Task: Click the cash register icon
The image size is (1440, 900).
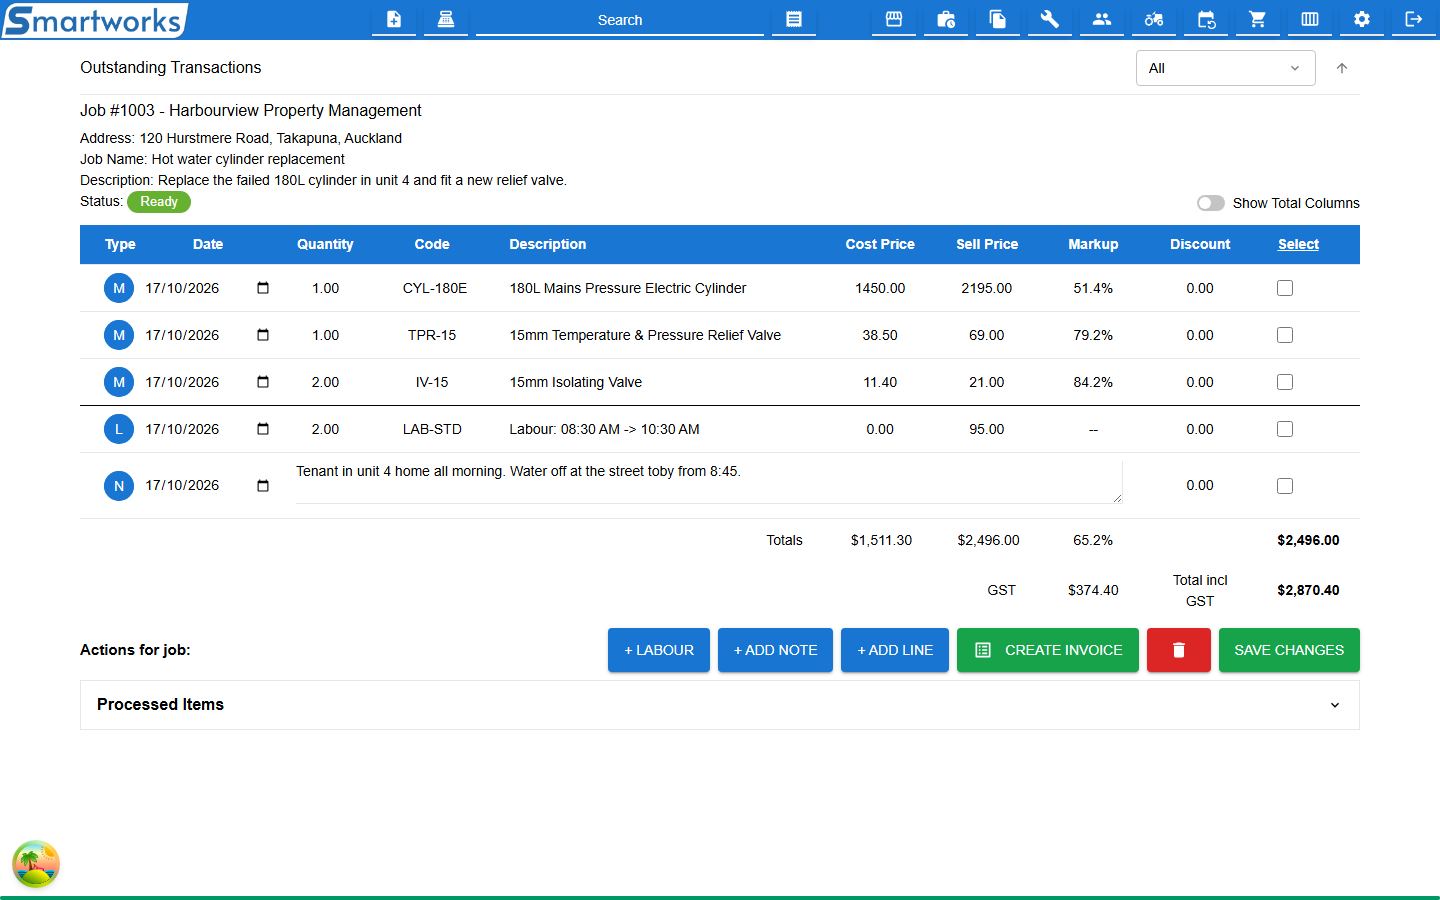Action: pyautogui.click(x=446, y=19)
